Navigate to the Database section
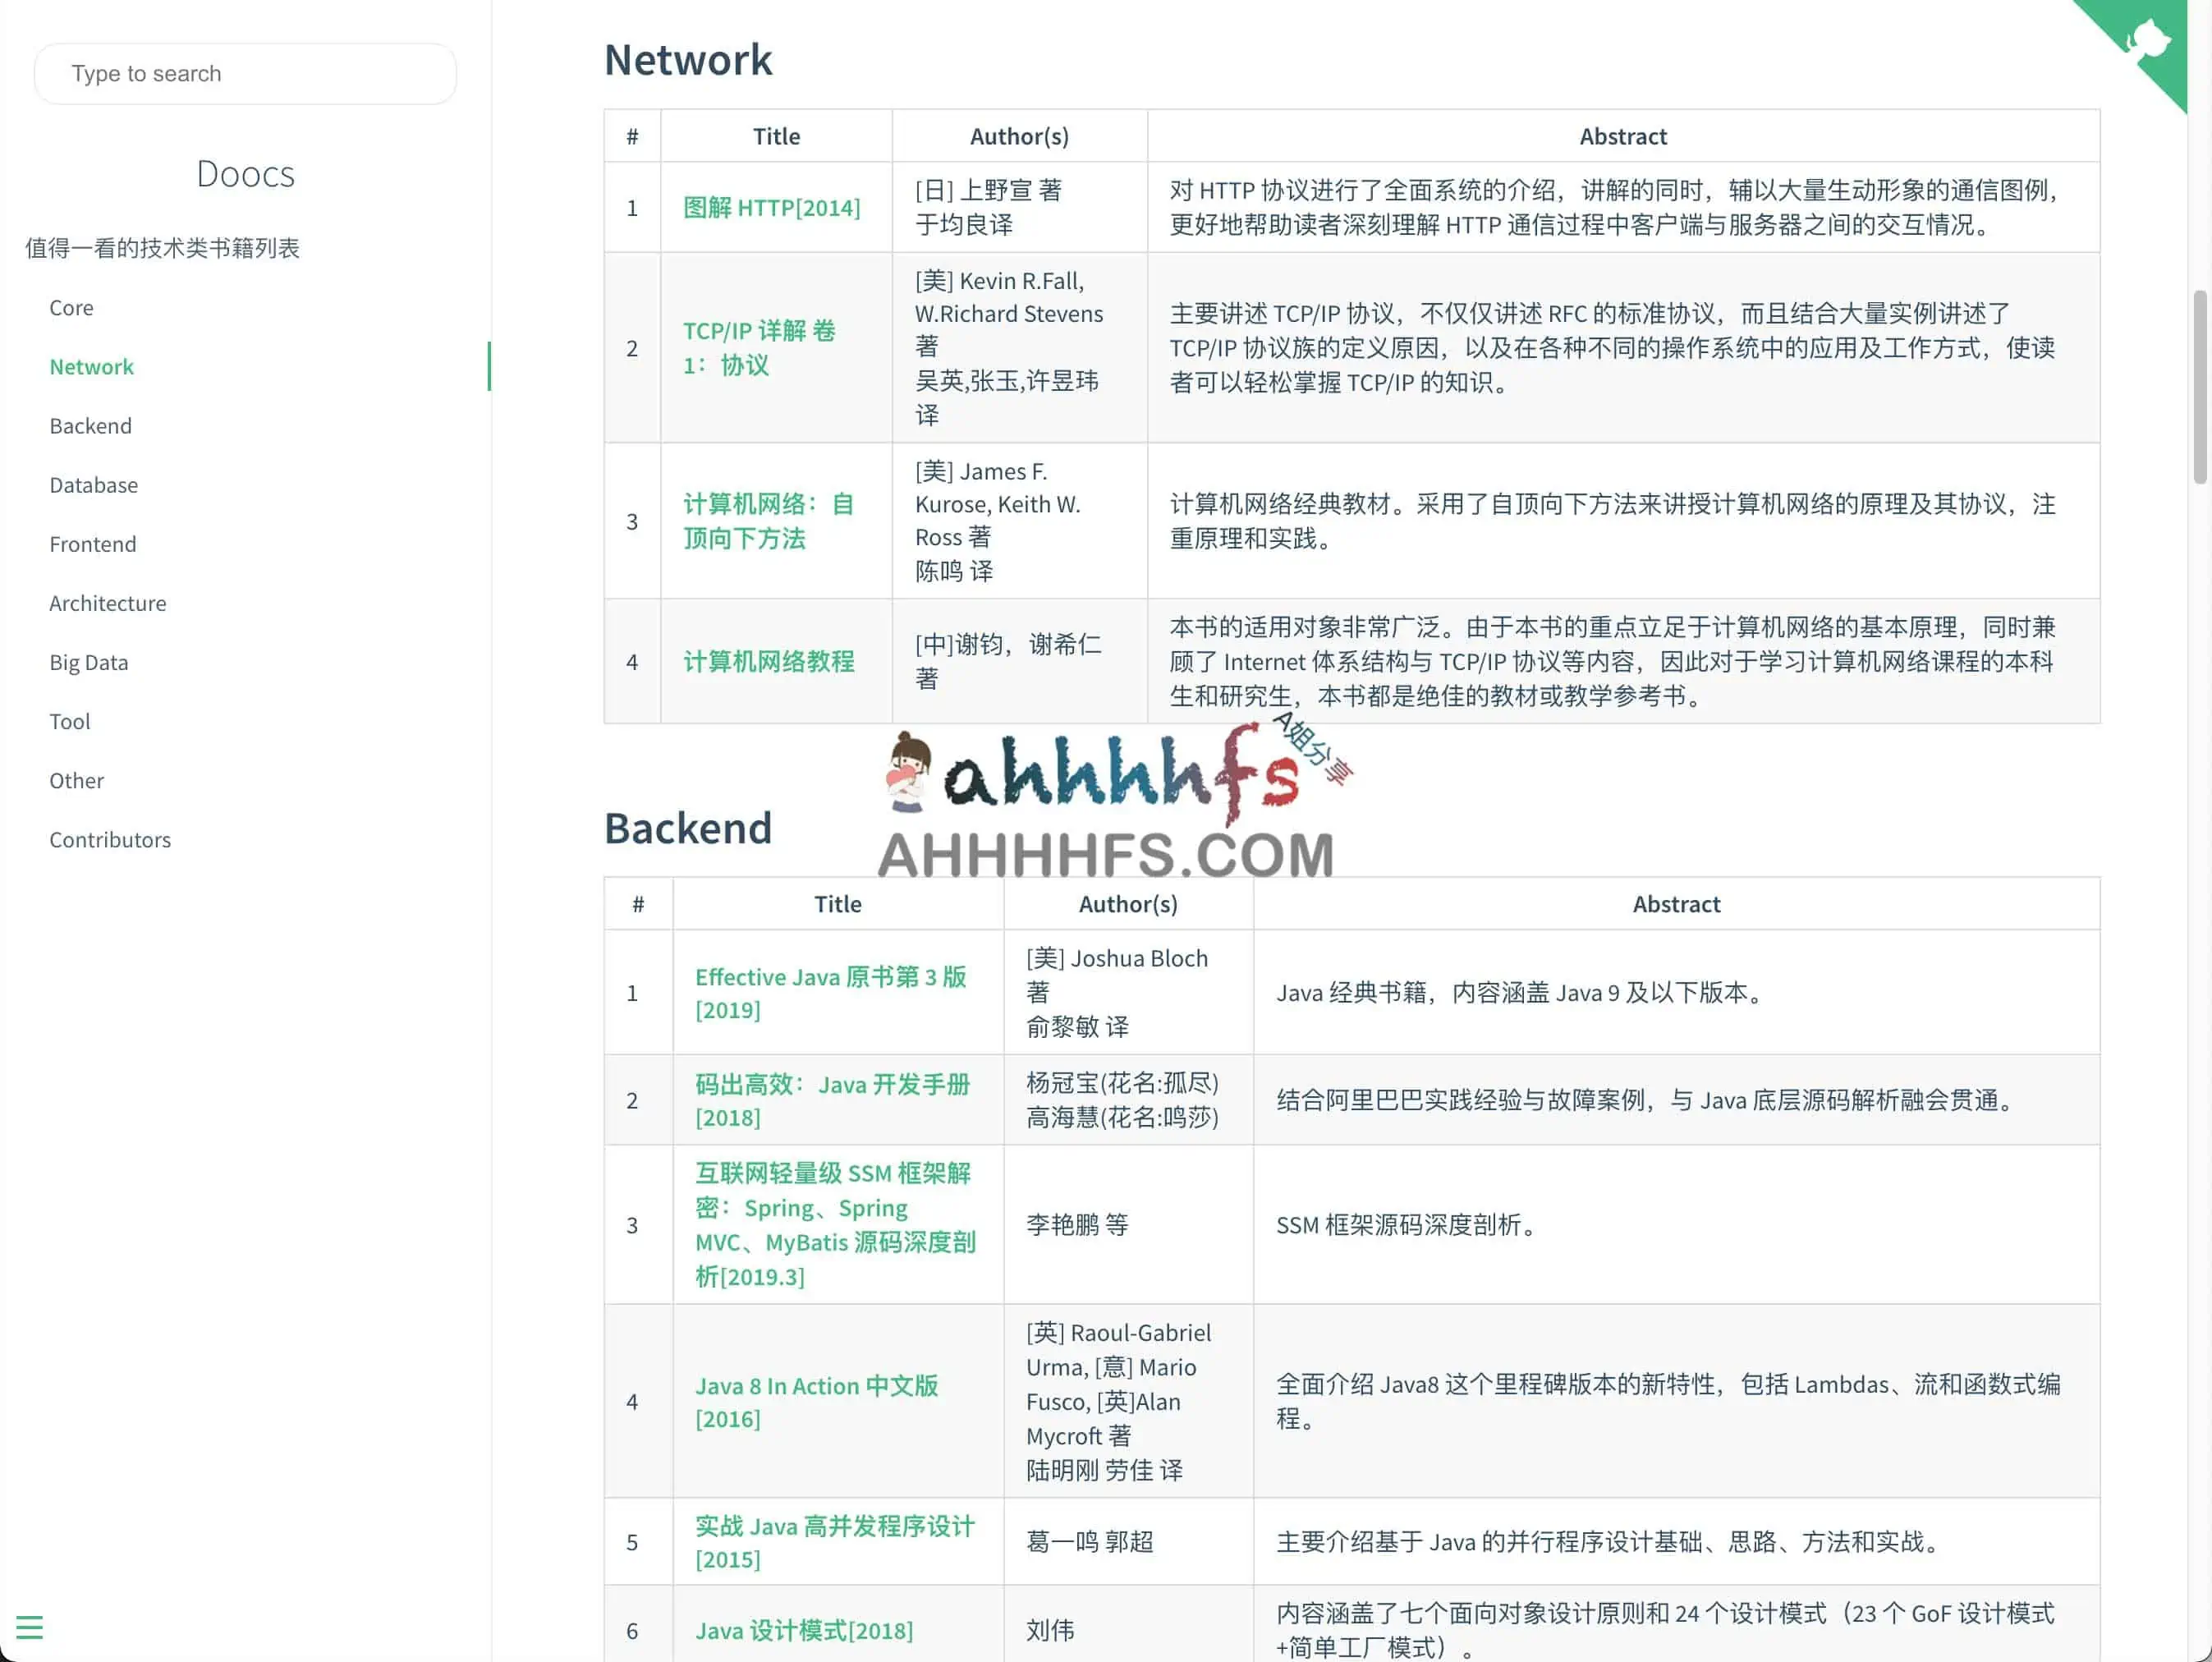Image resolution: width=2212 pixels, height=1662 pixels. pos(93,484)
